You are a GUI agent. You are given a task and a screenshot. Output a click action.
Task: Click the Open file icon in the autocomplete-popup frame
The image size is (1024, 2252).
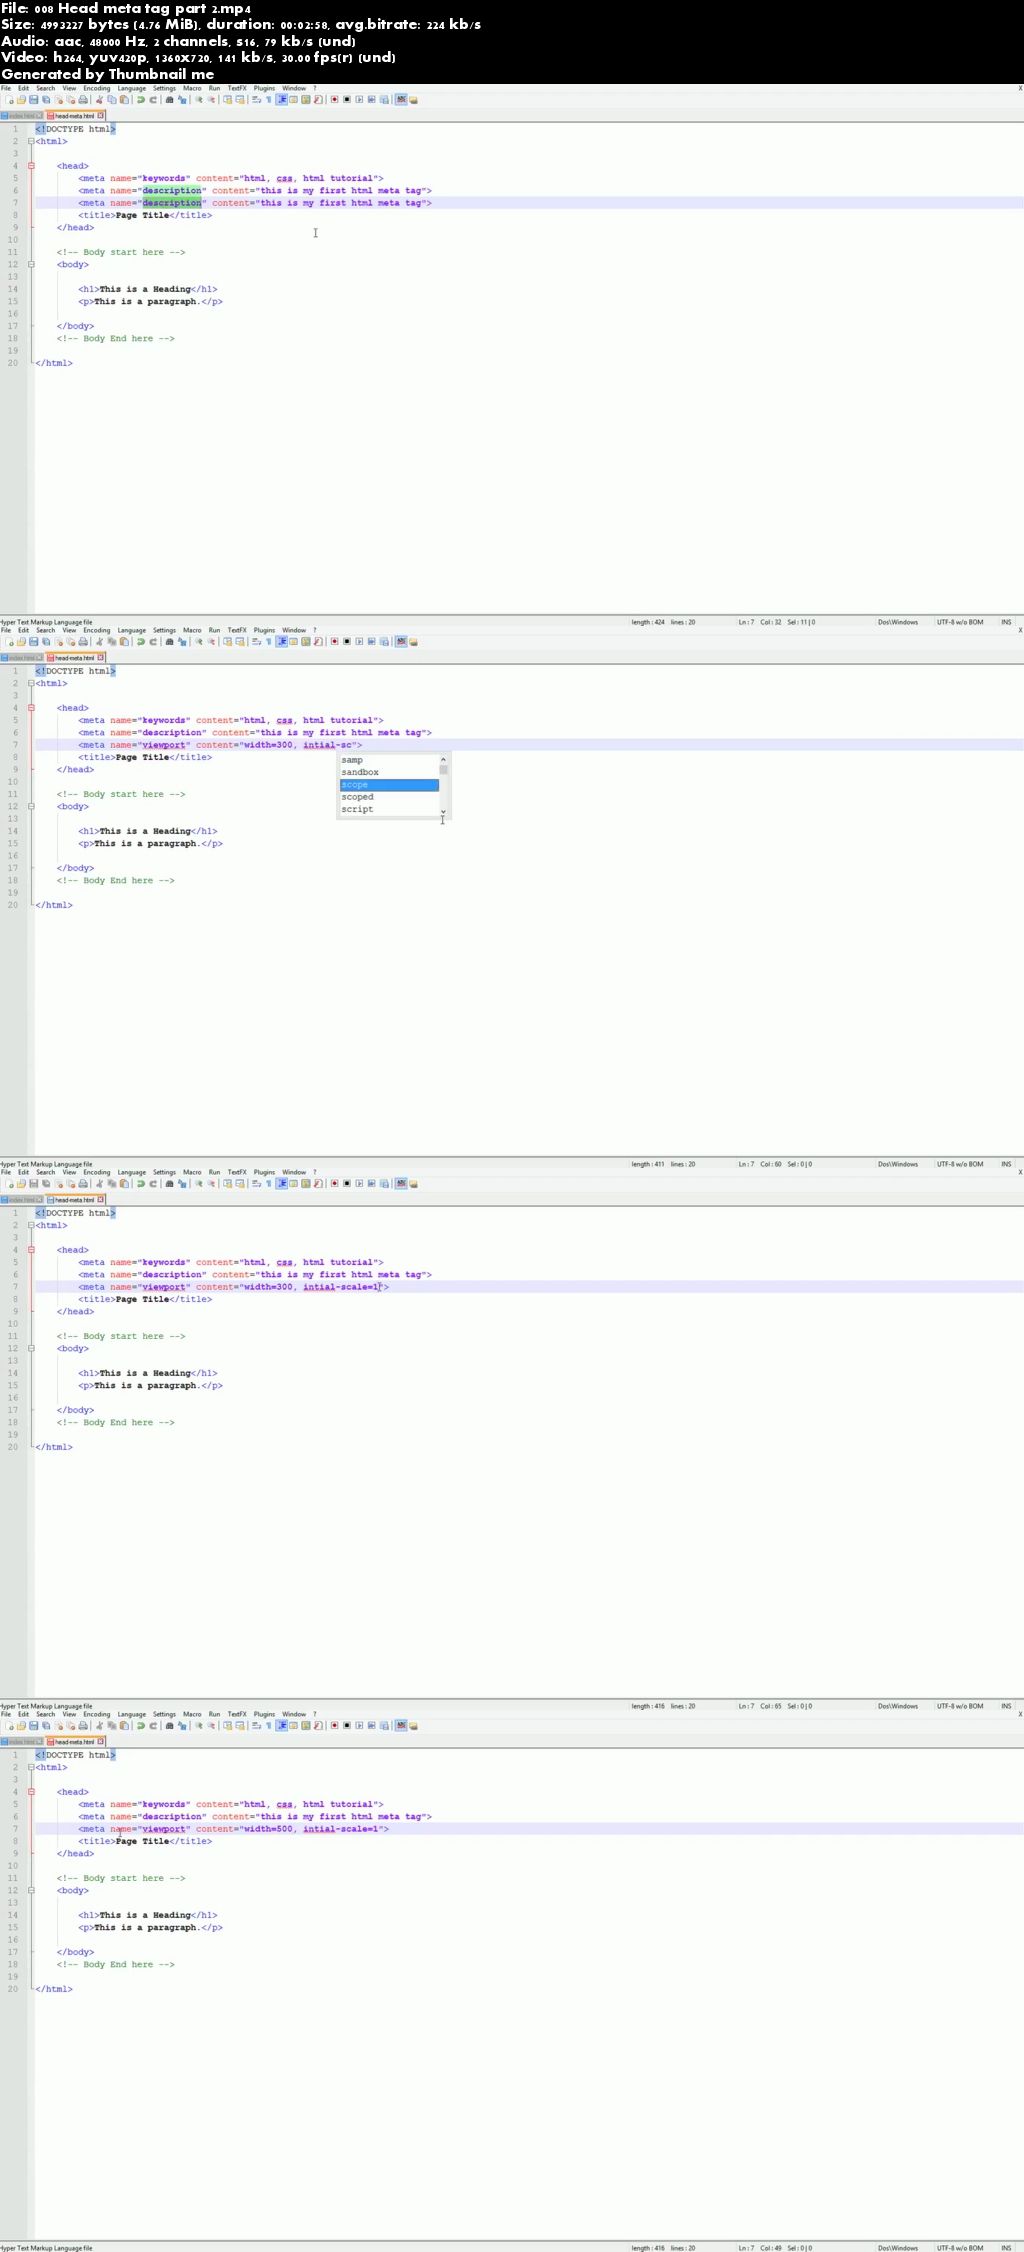pos(21,641)
